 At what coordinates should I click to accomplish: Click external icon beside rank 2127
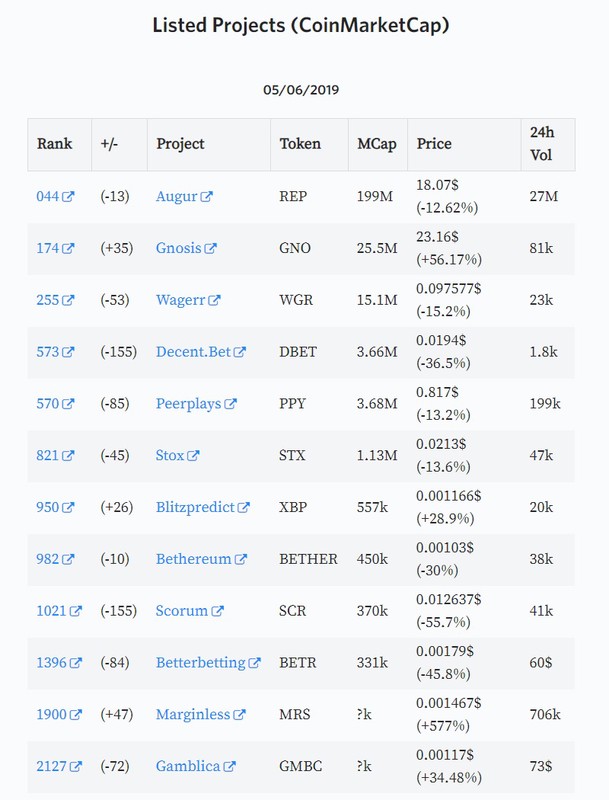(75, 767)
